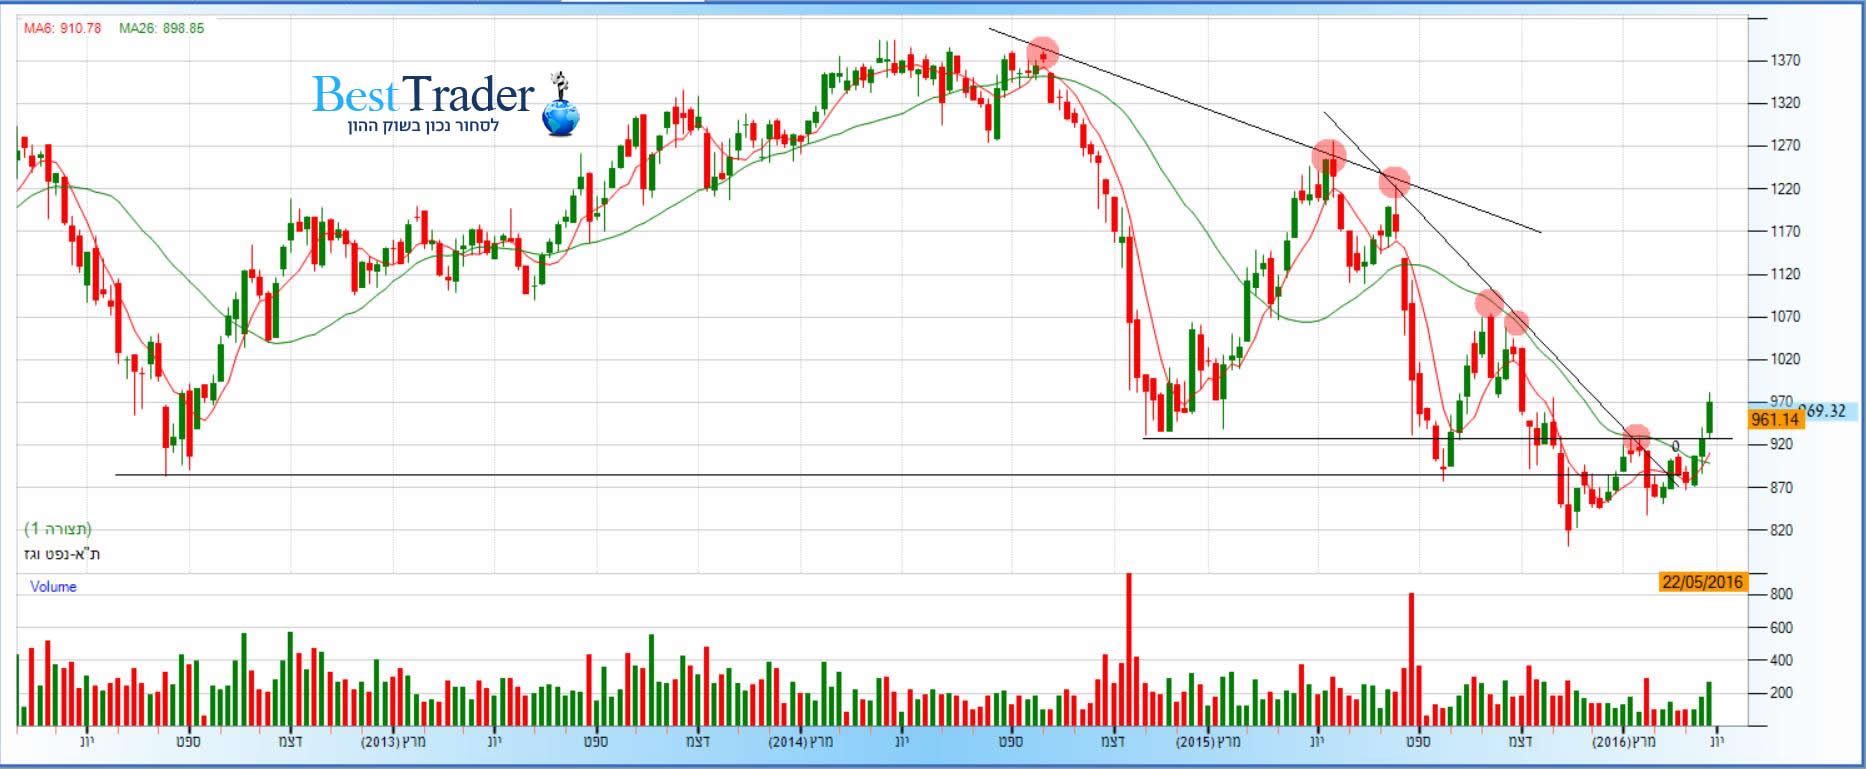Click the ת"א-נפט וגז index name

coord(61,554)
